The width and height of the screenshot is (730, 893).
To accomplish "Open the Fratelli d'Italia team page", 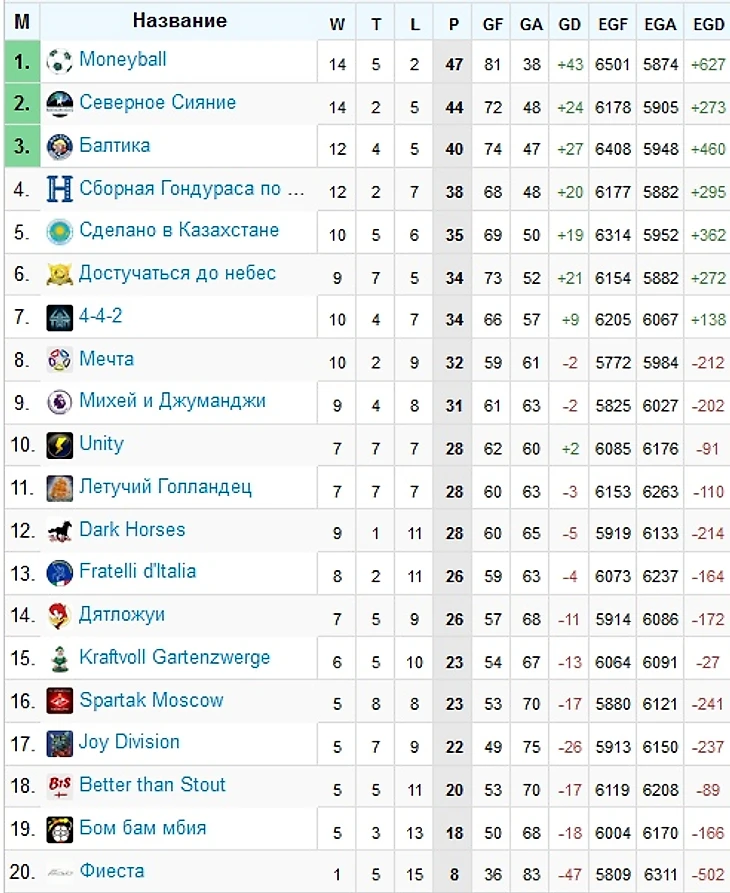I will click(137, 572).
